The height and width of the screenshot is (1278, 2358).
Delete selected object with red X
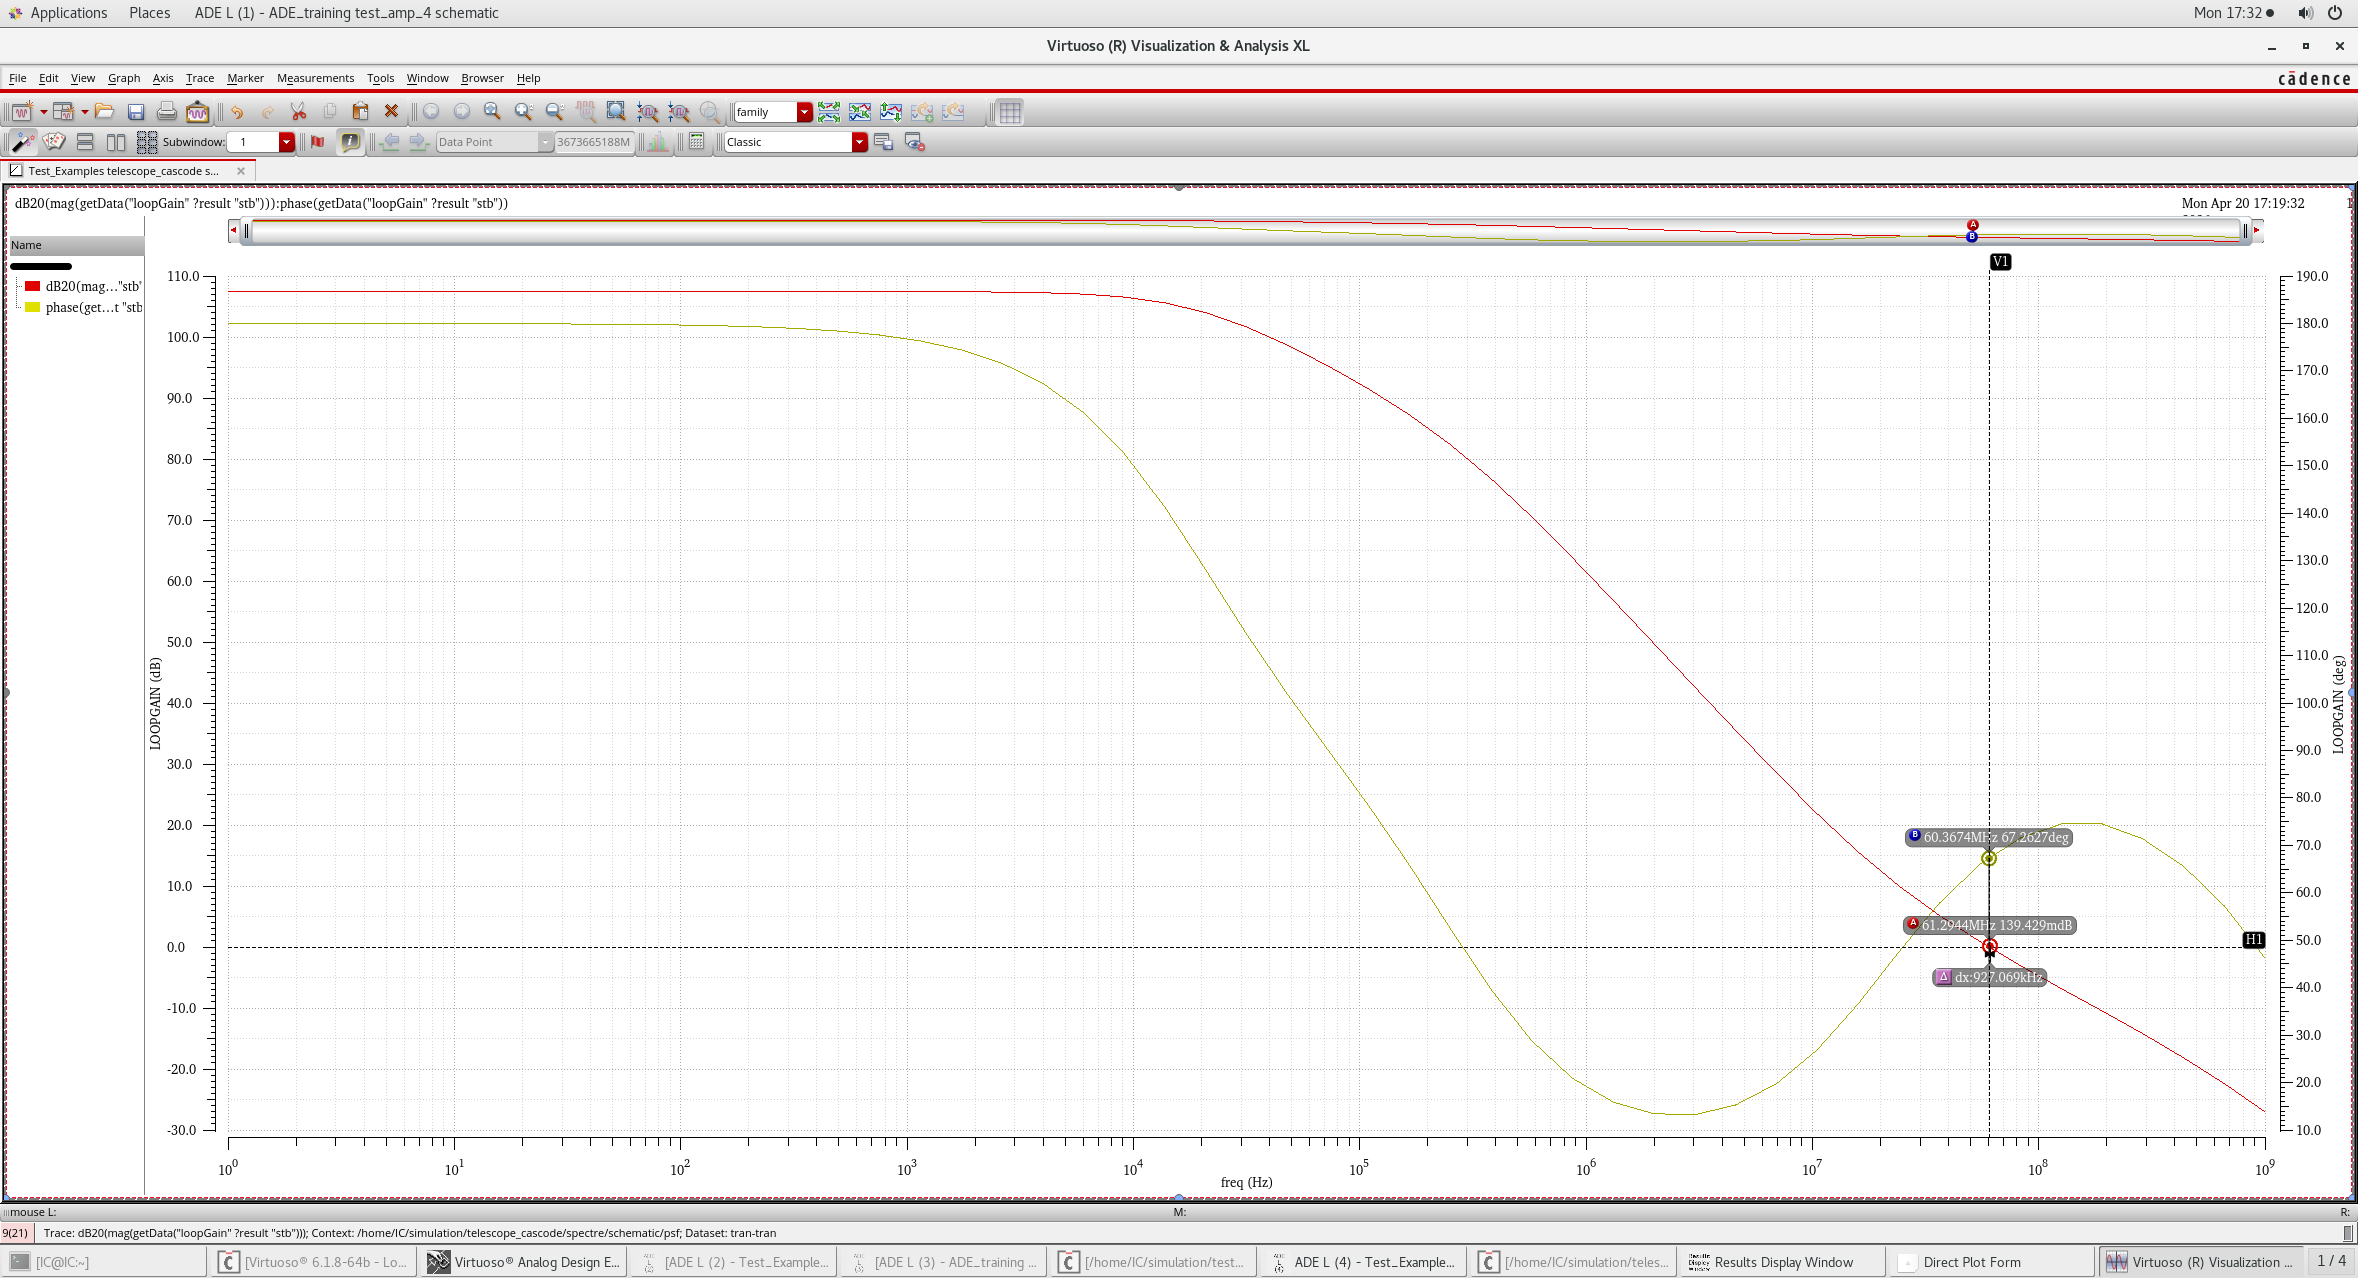pyautogui.click(x=391, y=112)
